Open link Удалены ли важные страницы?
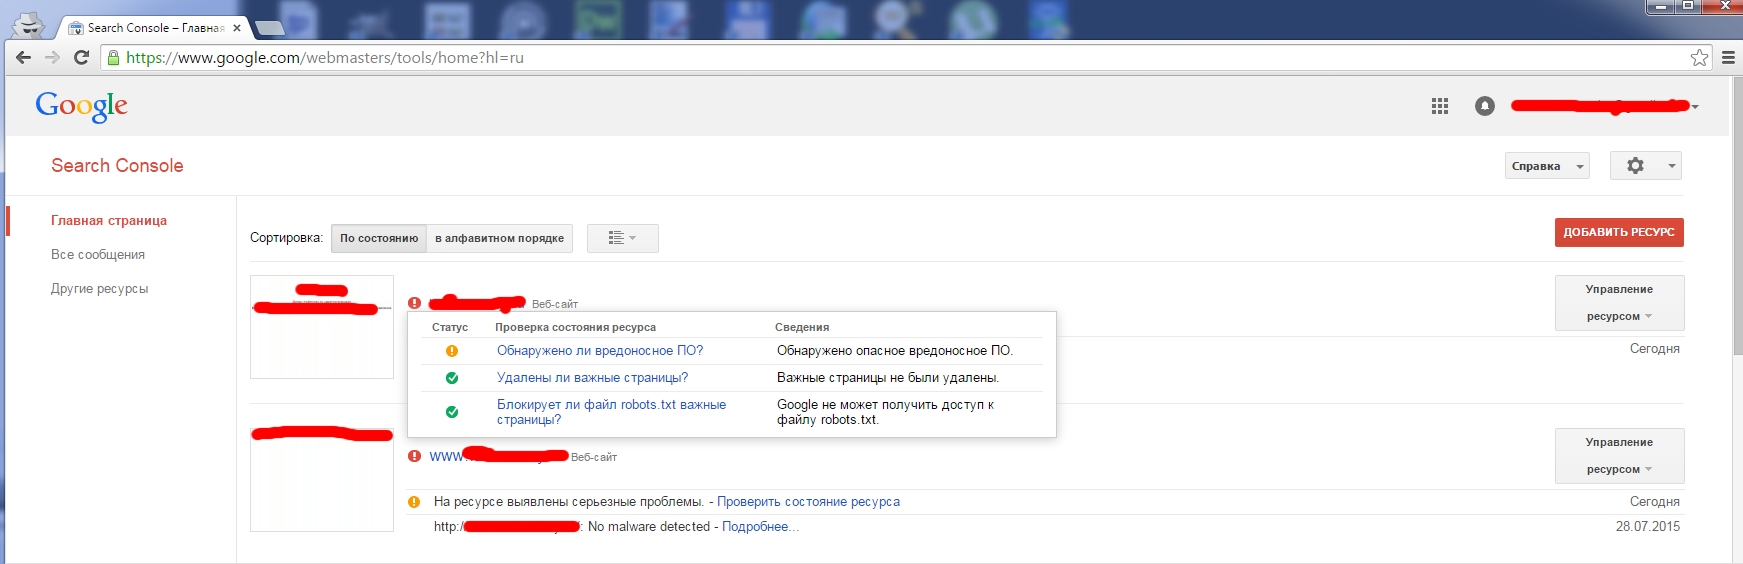1743x564 pixels. 592,378
